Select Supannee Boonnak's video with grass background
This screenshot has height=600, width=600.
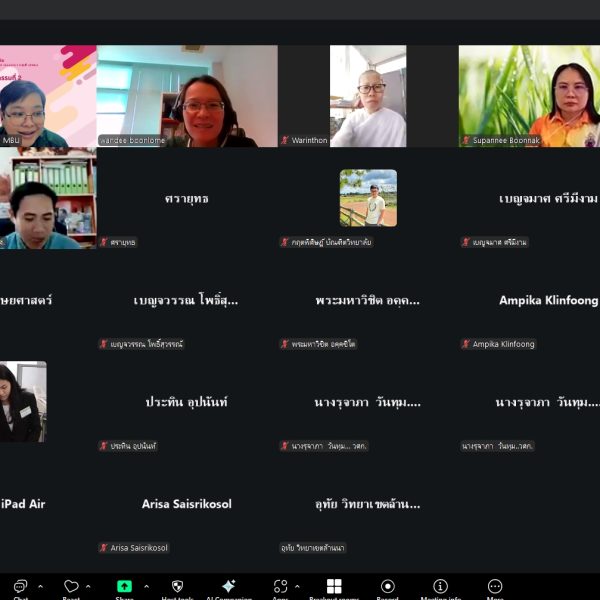pos(529,96)
